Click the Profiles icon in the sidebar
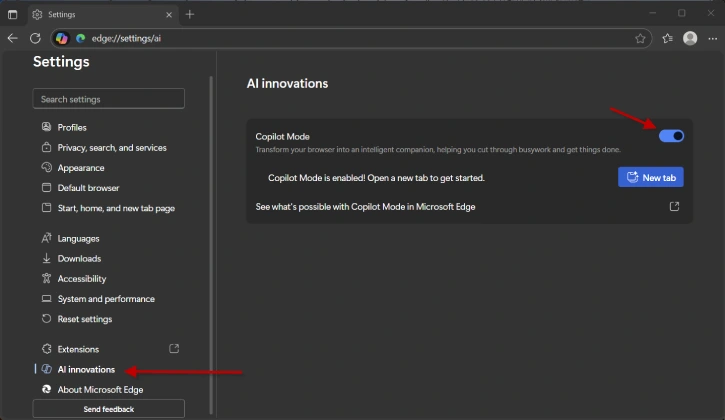The height and width of the screenshot is (420, 725). [x=46, y=127]
